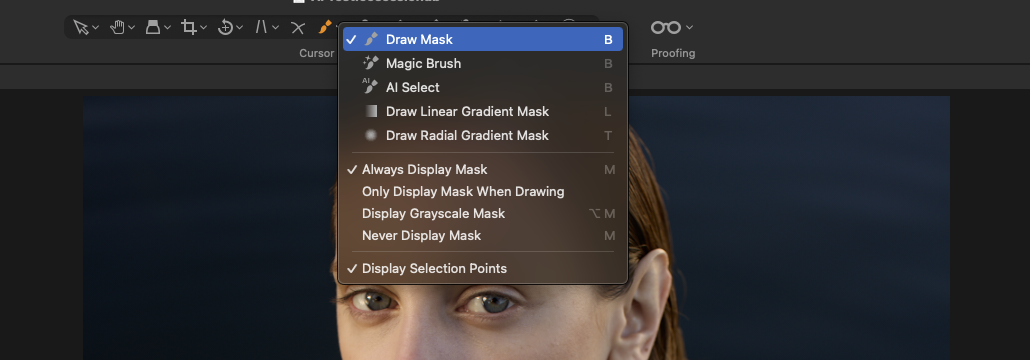Enable Never Display Mask
1030x360 pixels.
coord(483,235)
